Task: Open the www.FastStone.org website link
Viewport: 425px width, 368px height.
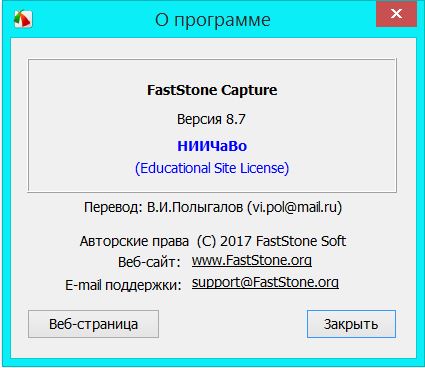Action: pos(252,260)
